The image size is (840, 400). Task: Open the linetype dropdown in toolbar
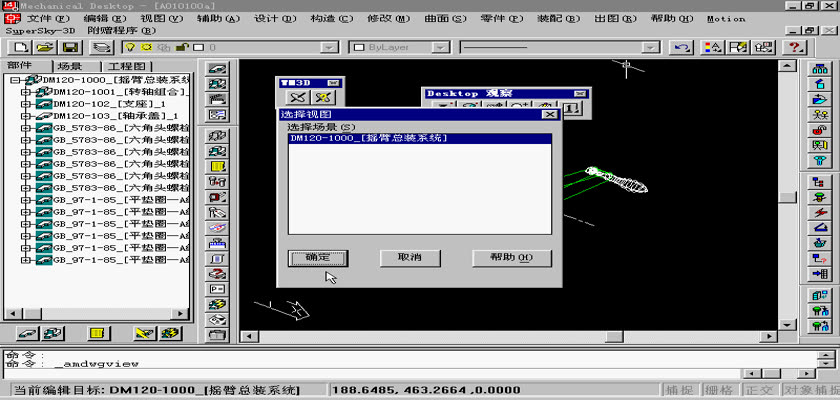pos(652,47)
